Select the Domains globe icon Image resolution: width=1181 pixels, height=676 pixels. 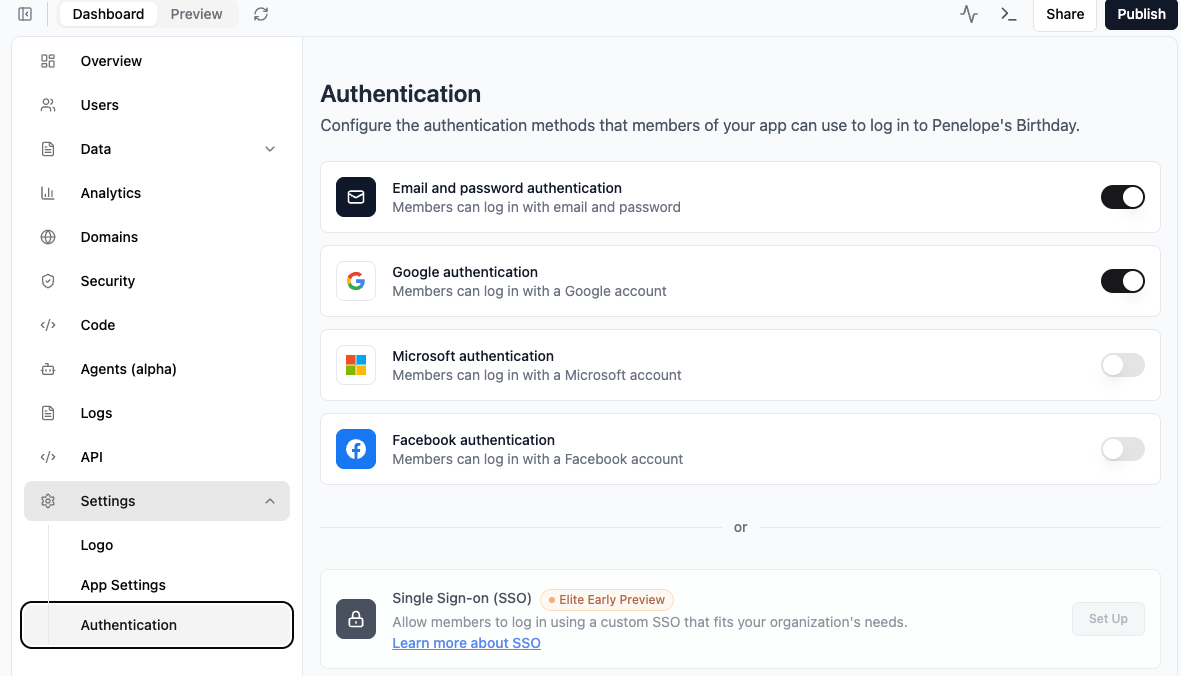tap(48, 237)
